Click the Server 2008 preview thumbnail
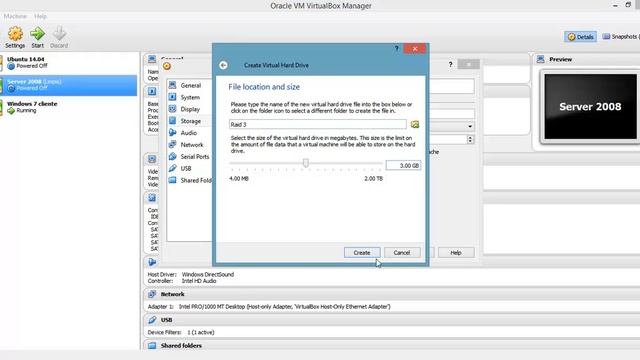Image resolution: width=640 pixels, height=360 pixels. tap(590, 107)
